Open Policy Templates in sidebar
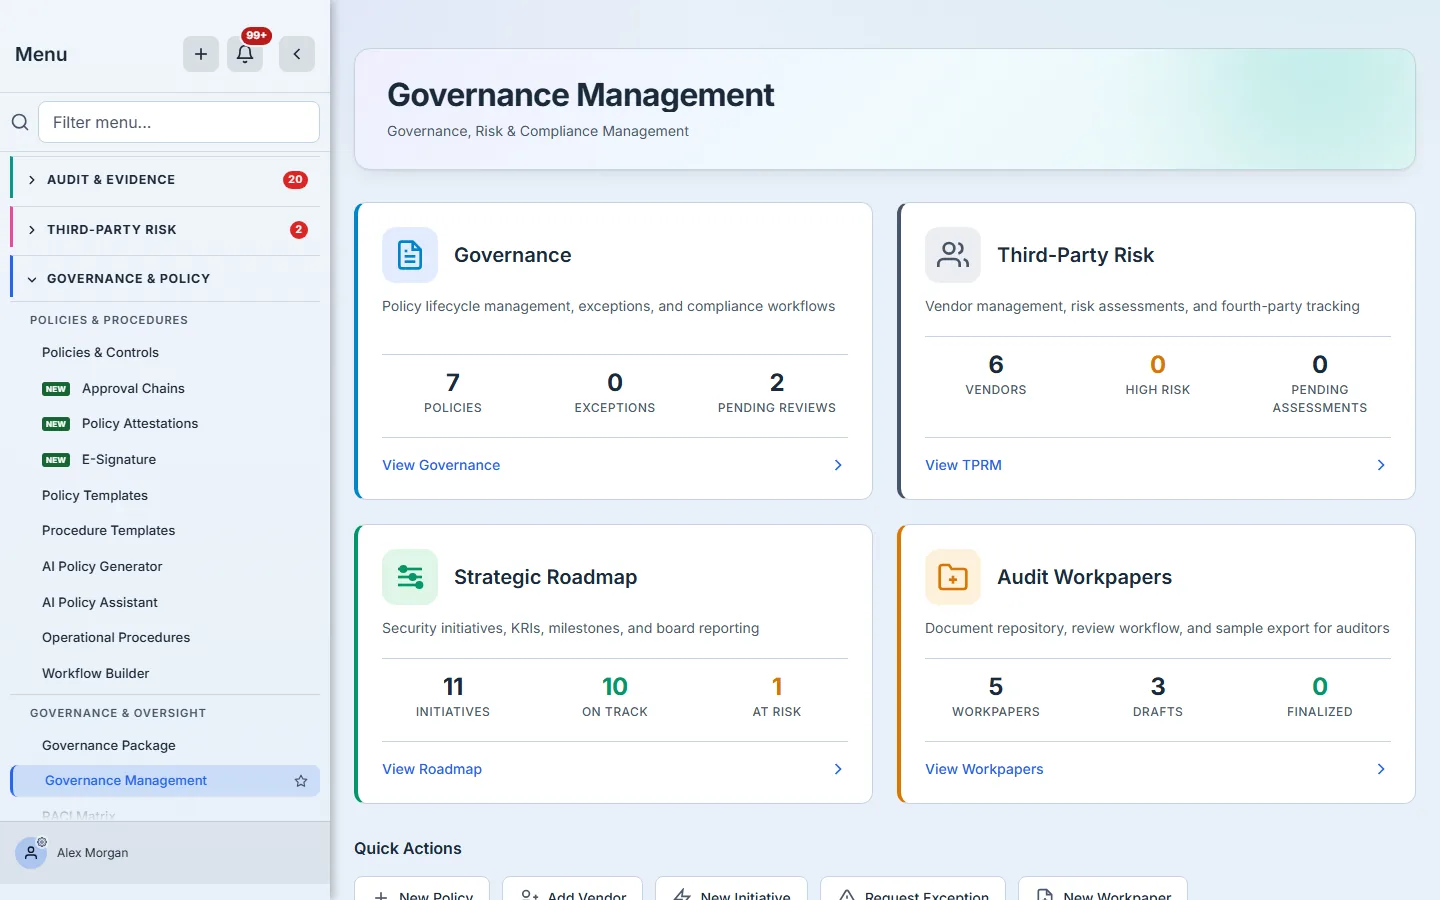Screen dimensions: 1440x900 pos(95,496)
